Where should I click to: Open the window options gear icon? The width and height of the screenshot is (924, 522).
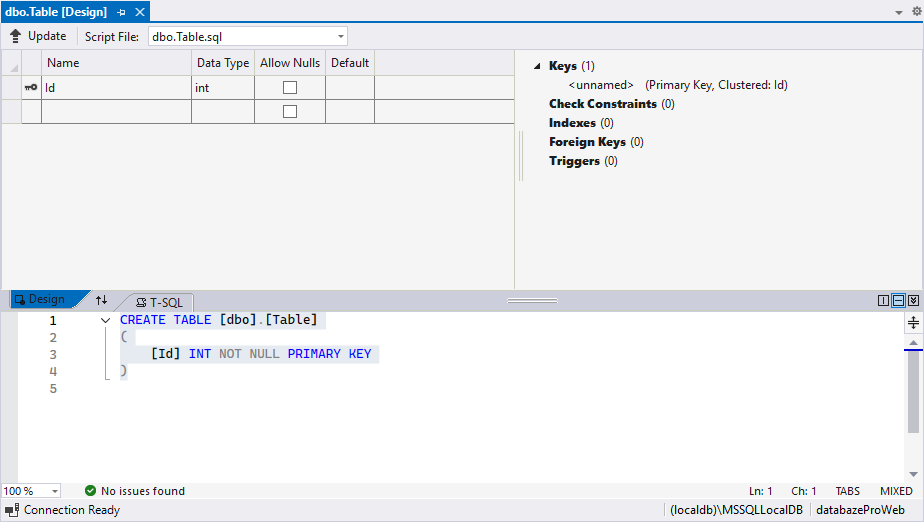pos(917,11)
